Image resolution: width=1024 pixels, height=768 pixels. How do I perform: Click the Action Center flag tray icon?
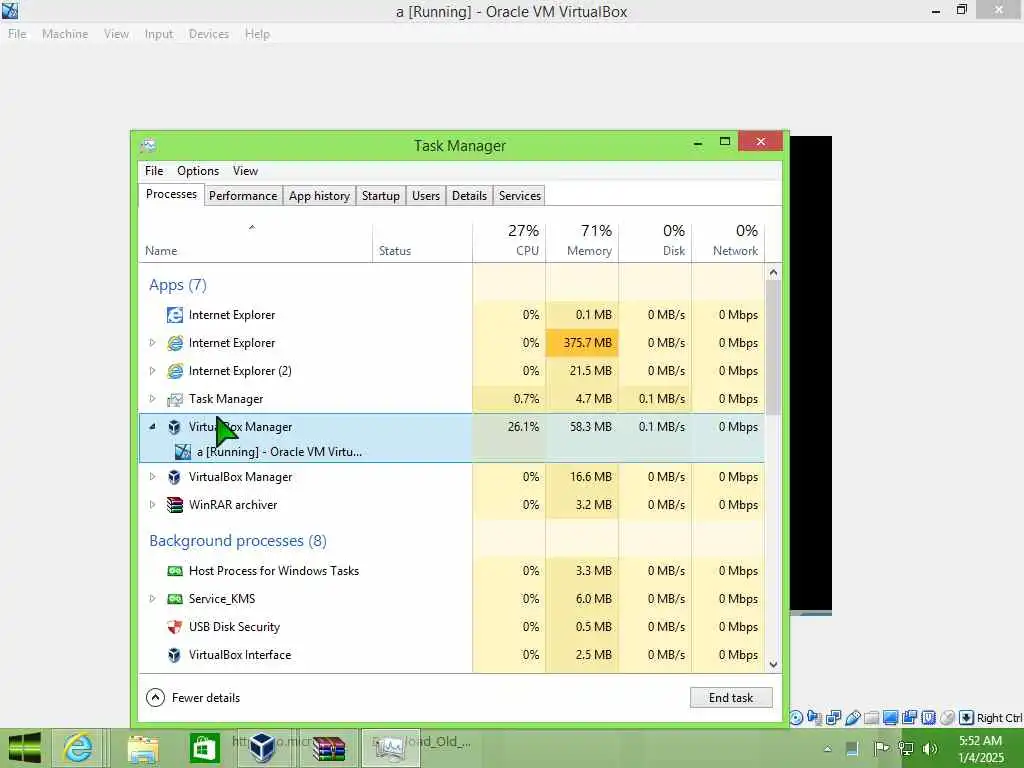[880, 749]
